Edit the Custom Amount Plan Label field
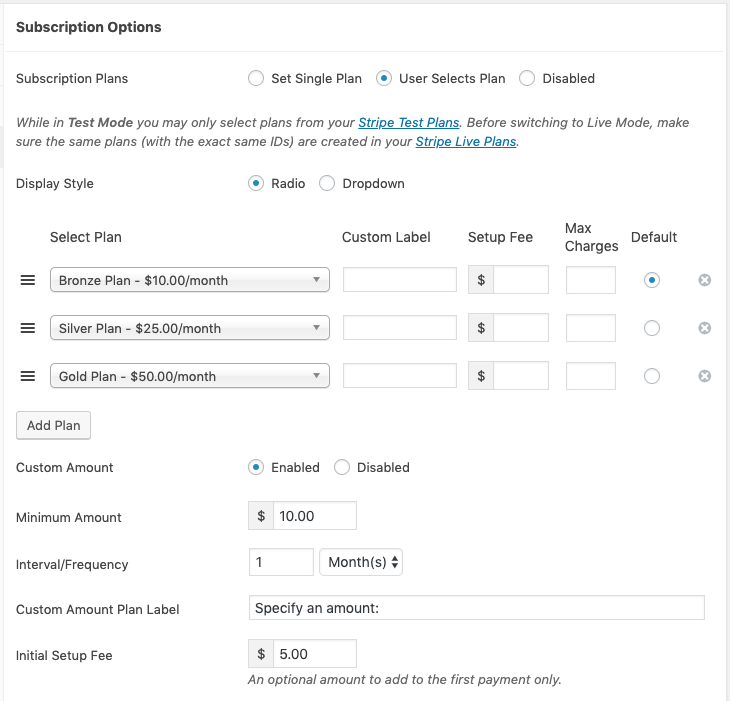This screenshot has width=730, height=701. coord(477,608)
